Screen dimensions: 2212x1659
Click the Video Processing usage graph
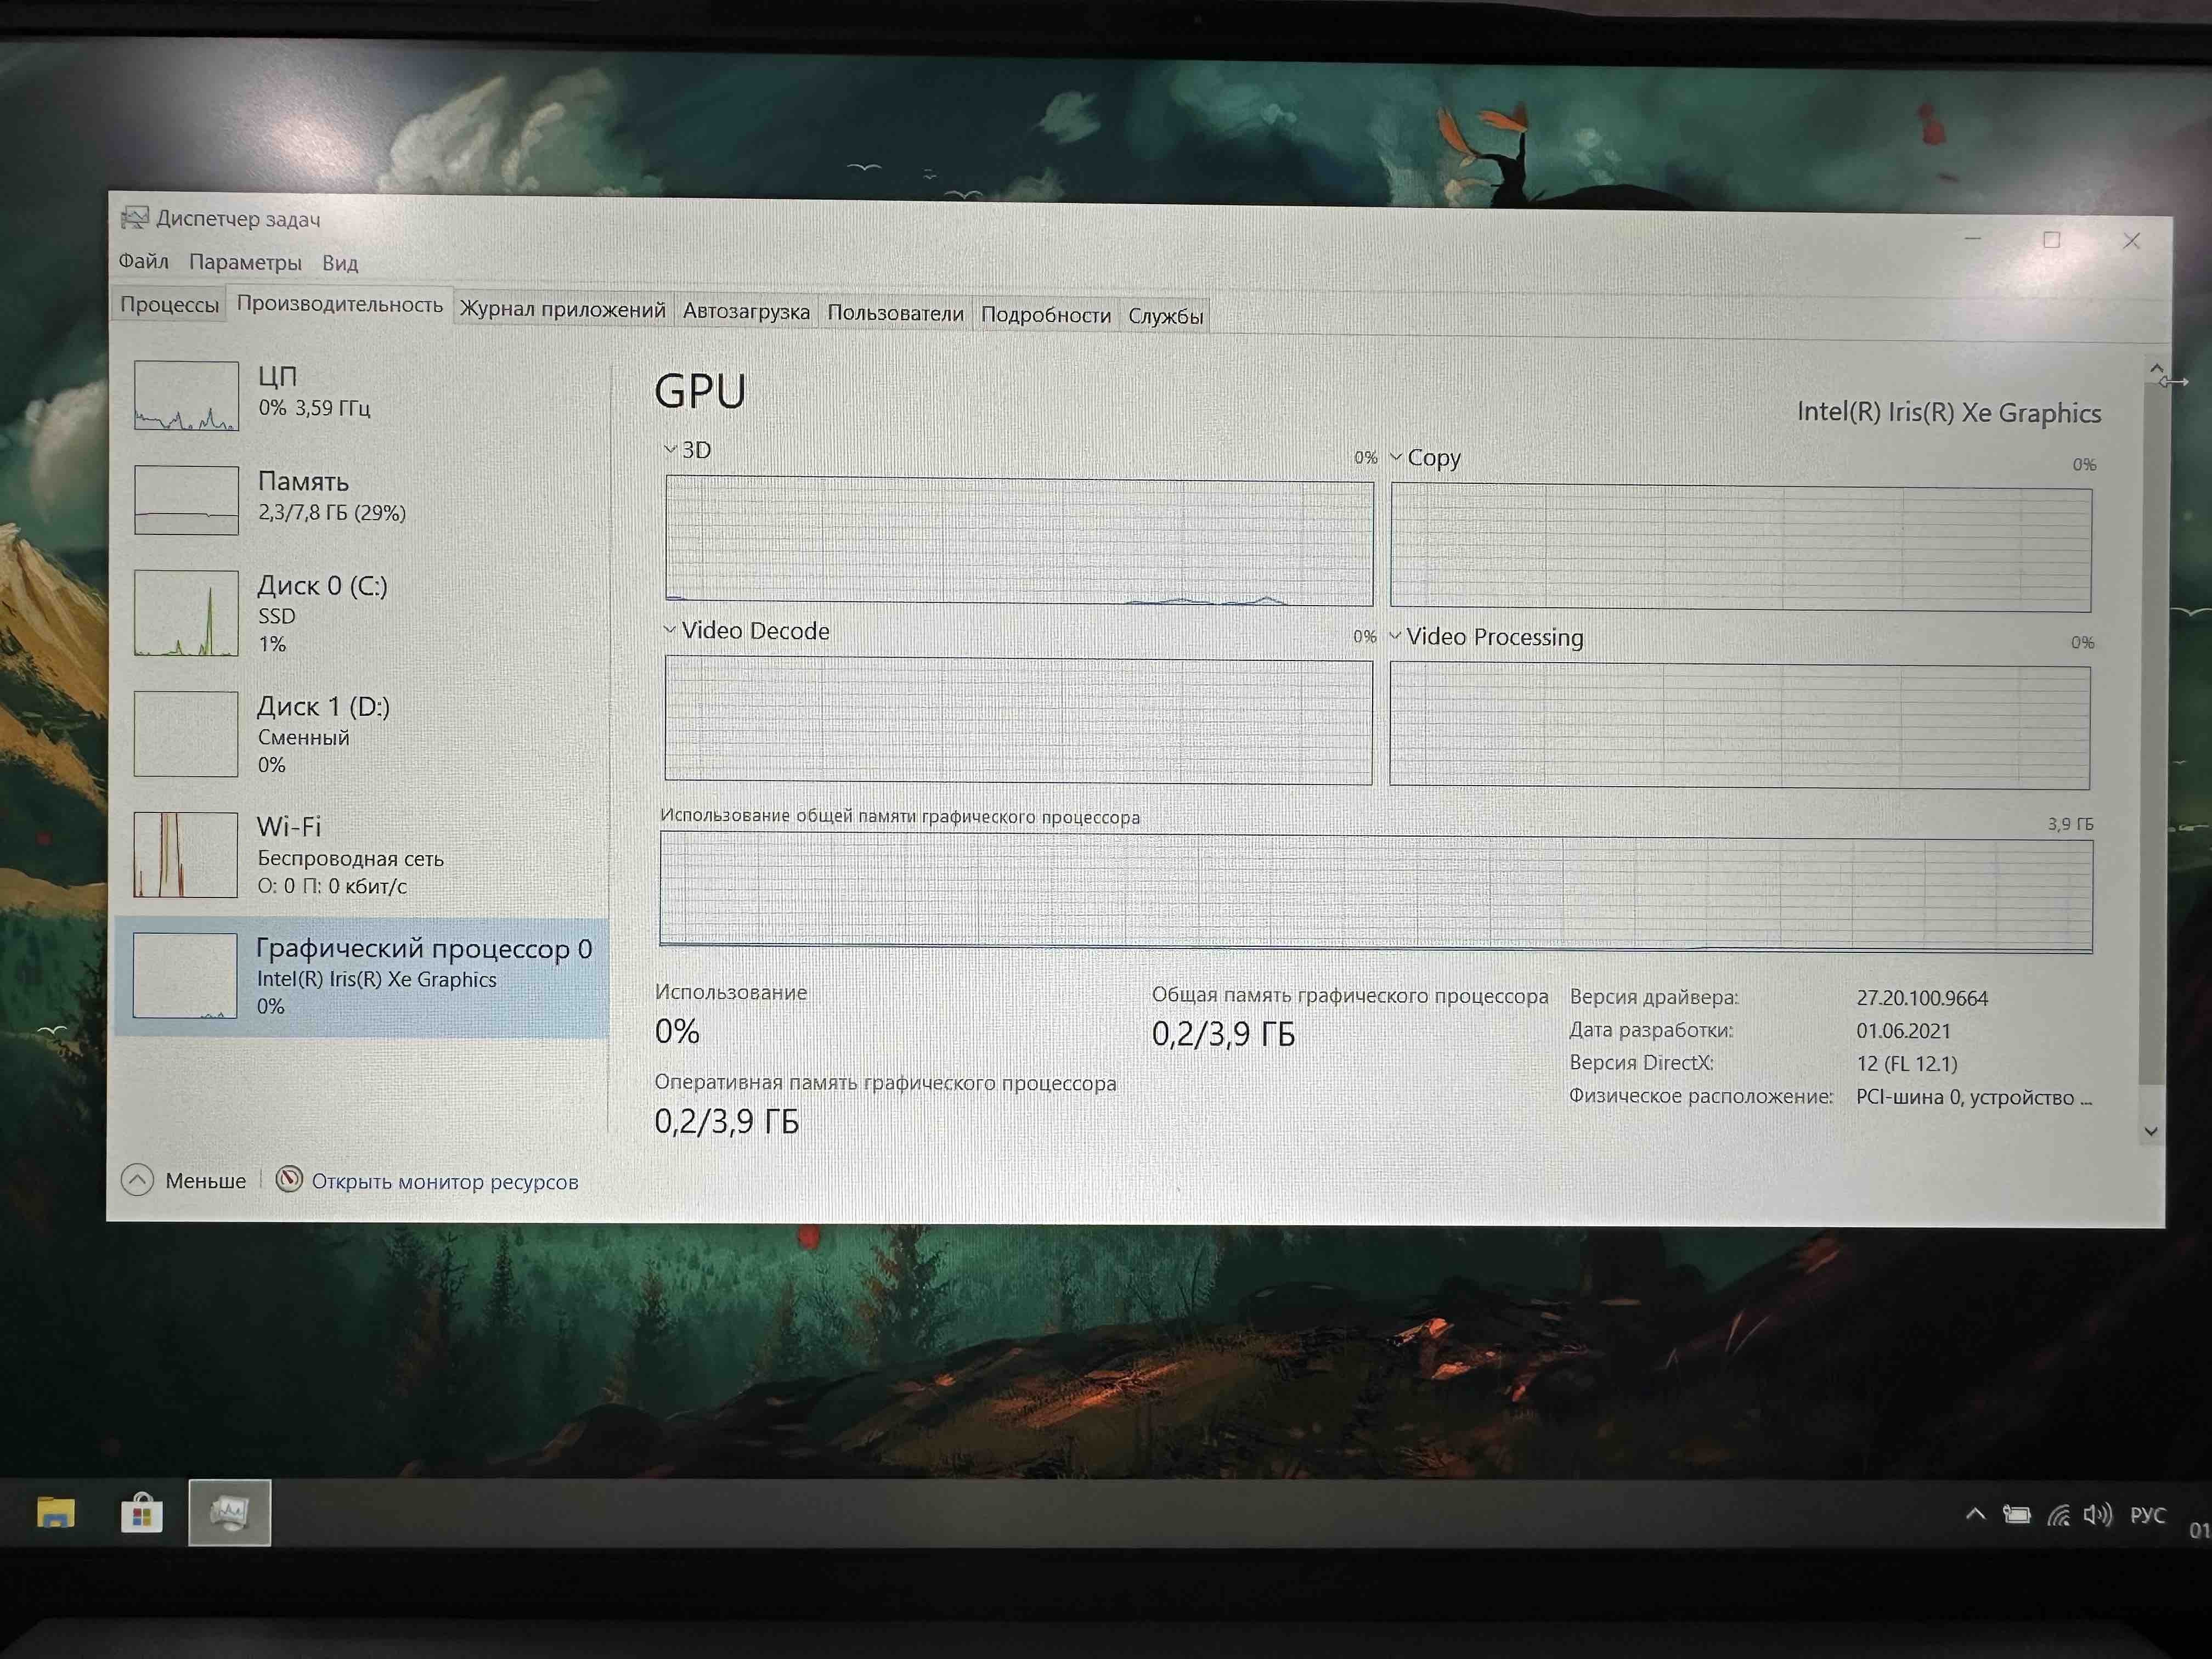point(1740,726)
